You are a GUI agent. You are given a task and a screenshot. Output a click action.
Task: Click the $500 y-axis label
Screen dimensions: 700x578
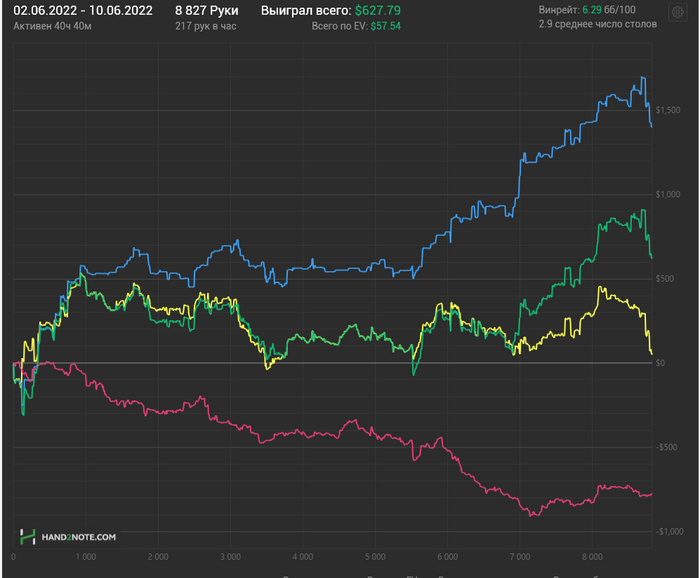point(665,279)
